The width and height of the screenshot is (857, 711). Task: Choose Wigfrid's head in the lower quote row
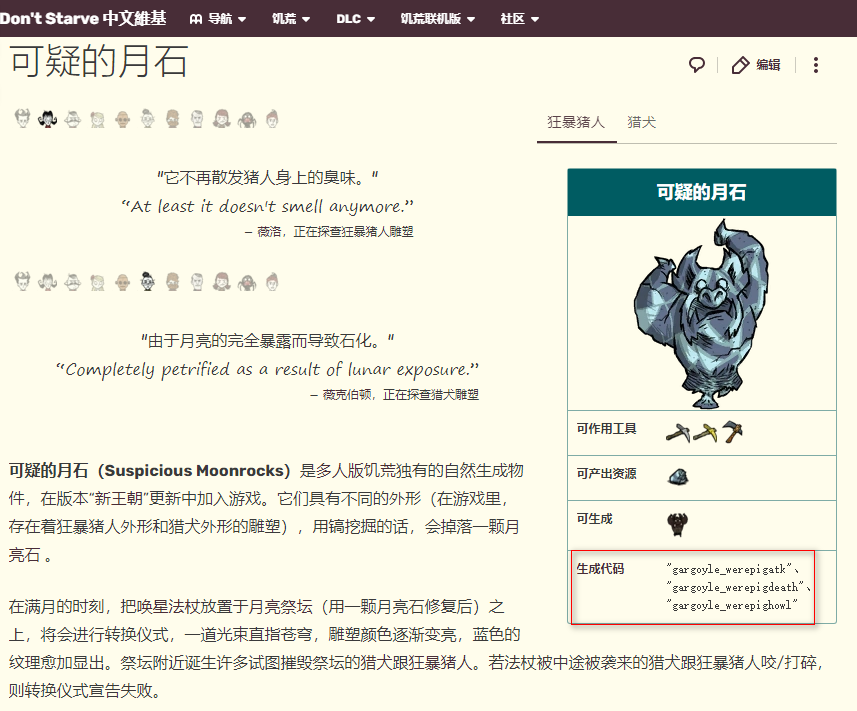tap(221, 282)
